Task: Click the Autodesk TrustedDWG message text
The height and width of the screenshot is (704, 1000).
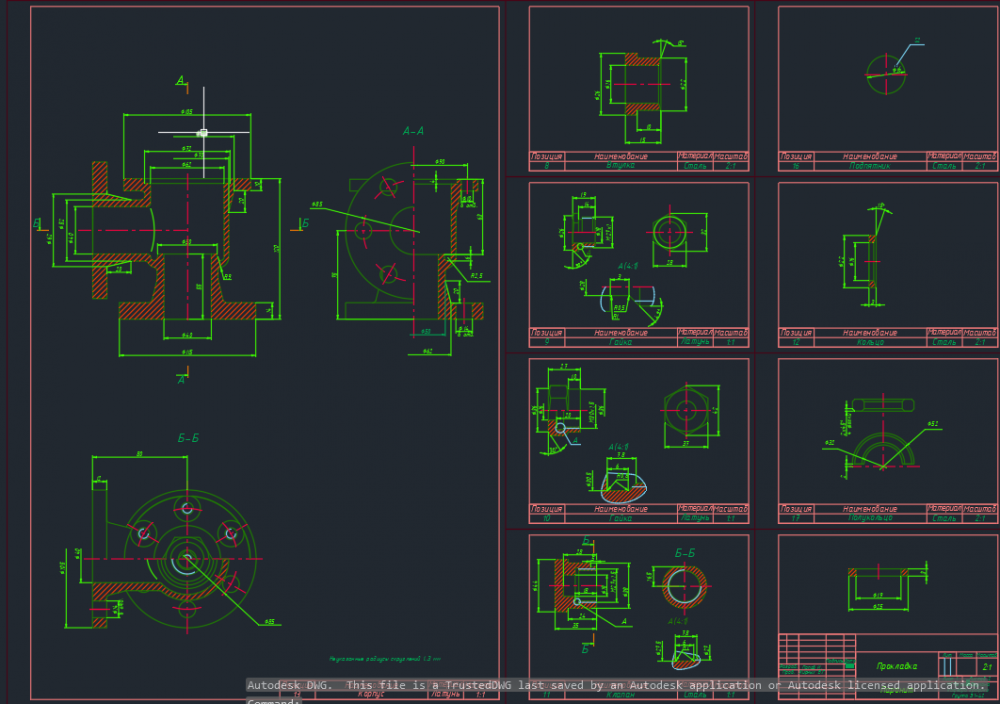Action: (x=615, y=685)
